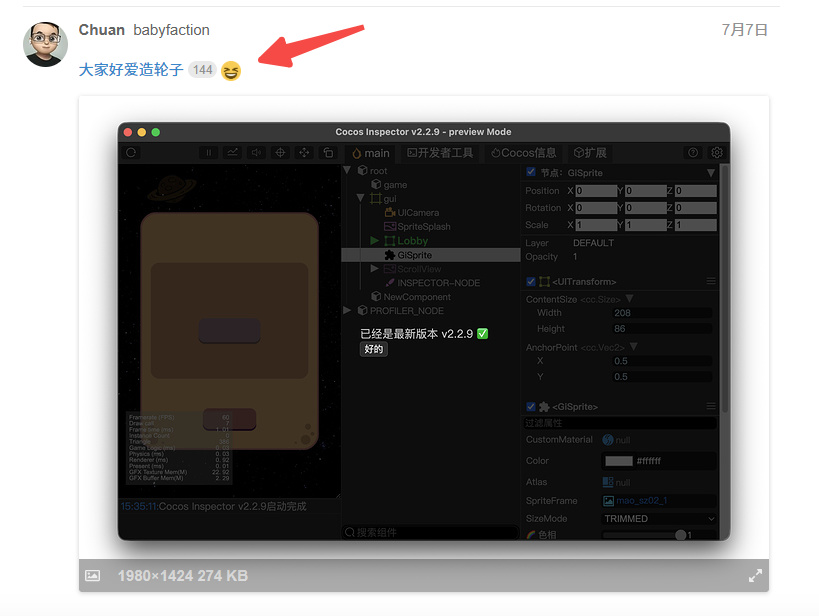Collapse the gui node arrow
The image size is (819, 616).
360,199
